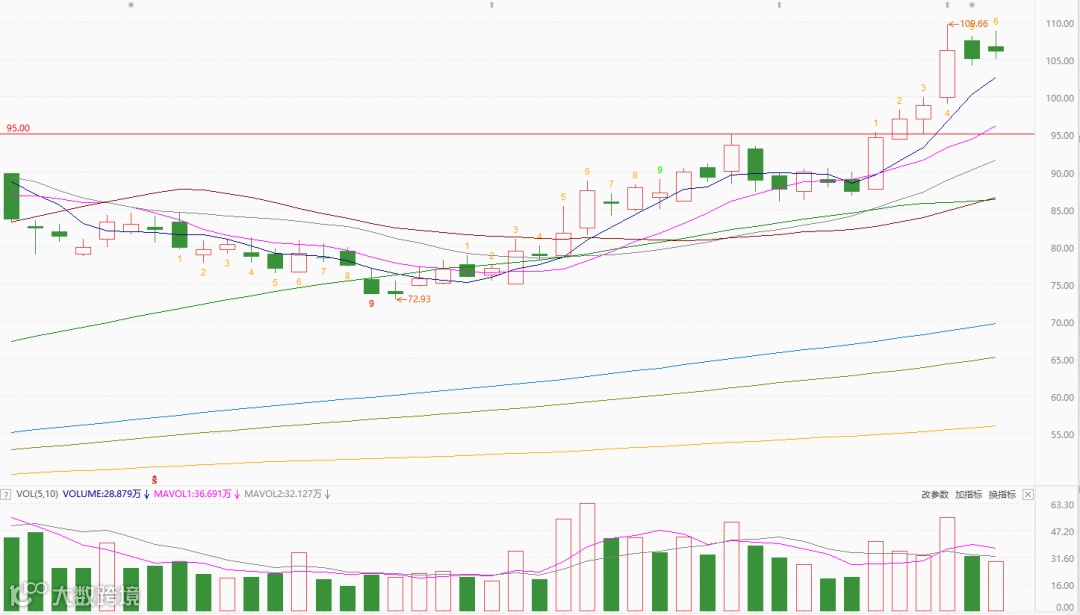Click the 55.00 price axis label

[1061, 435]
